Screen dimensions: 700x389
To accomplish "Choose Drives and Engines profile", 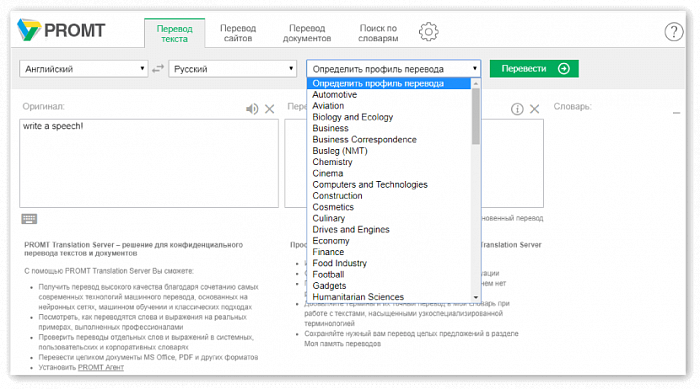I will (x=389, y=230).
